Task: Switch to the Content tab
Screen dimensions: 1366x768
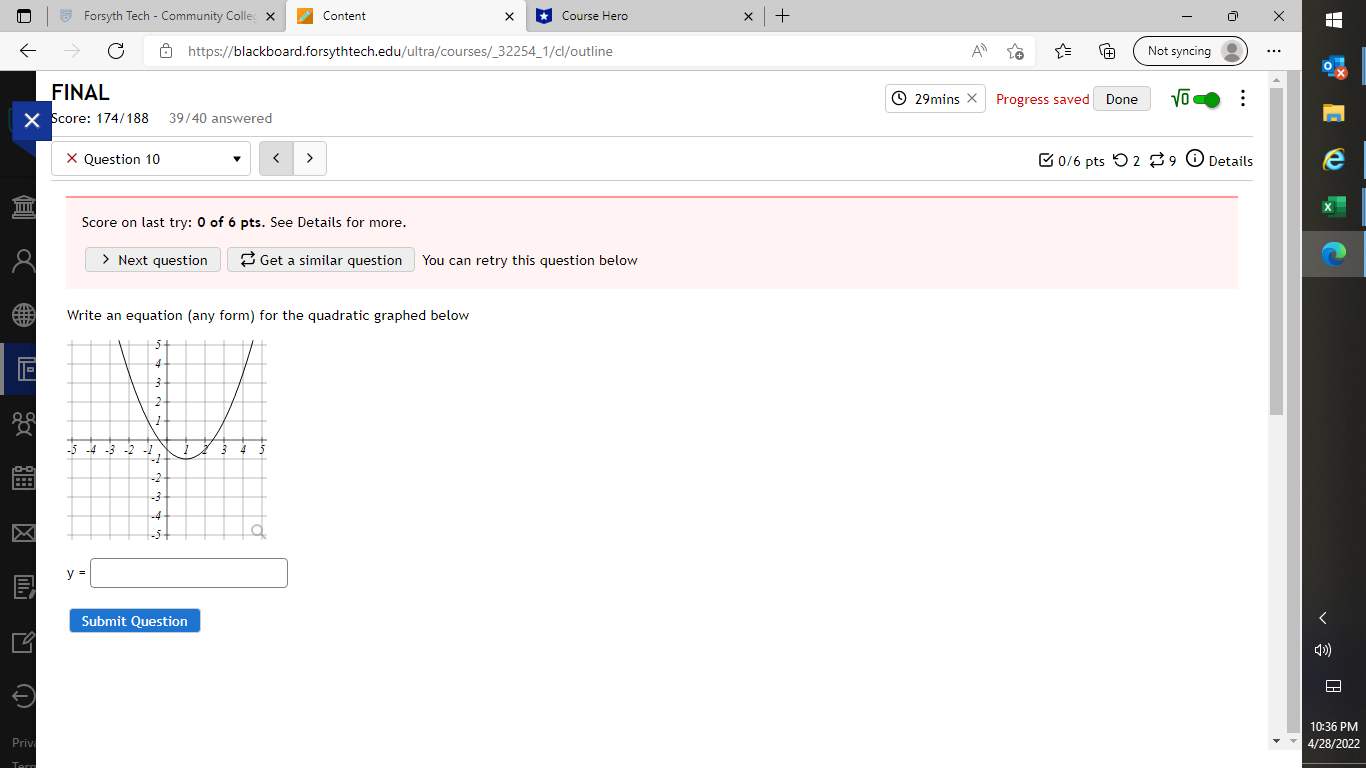Action: click(x=404, y=16)
